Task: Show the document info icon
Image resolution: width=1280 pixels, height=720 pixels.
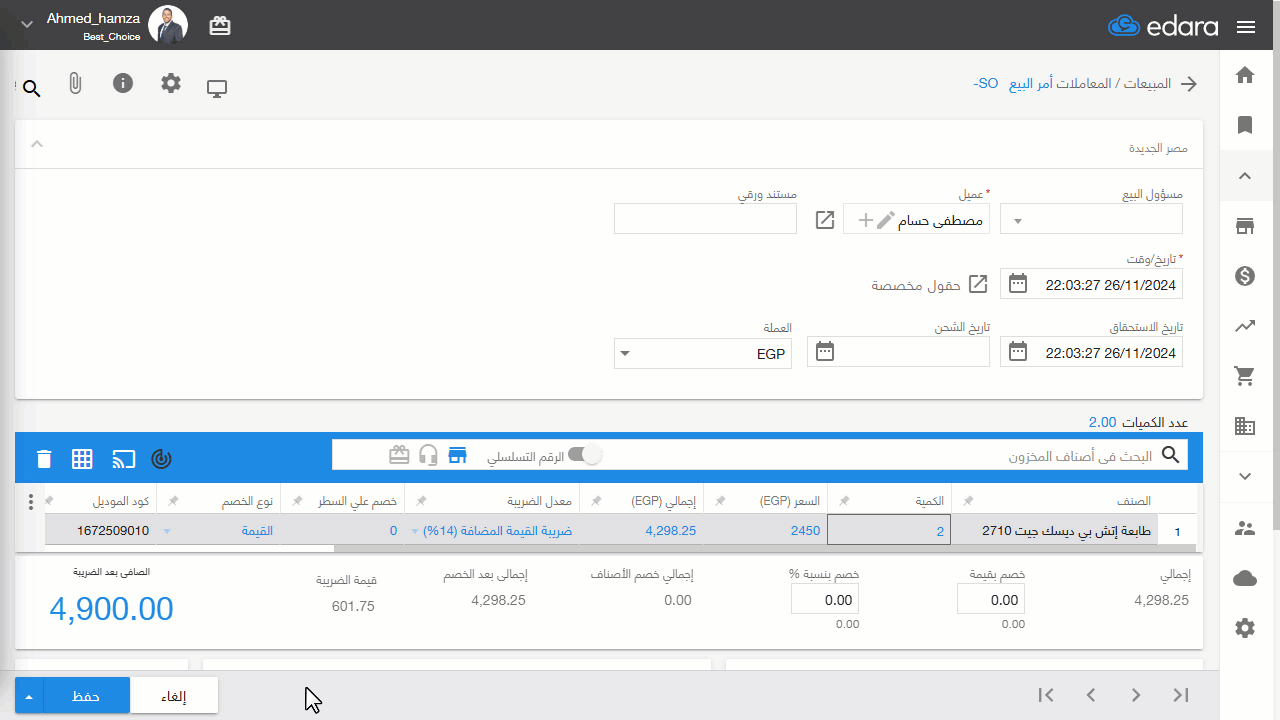Action: point(123,83)
